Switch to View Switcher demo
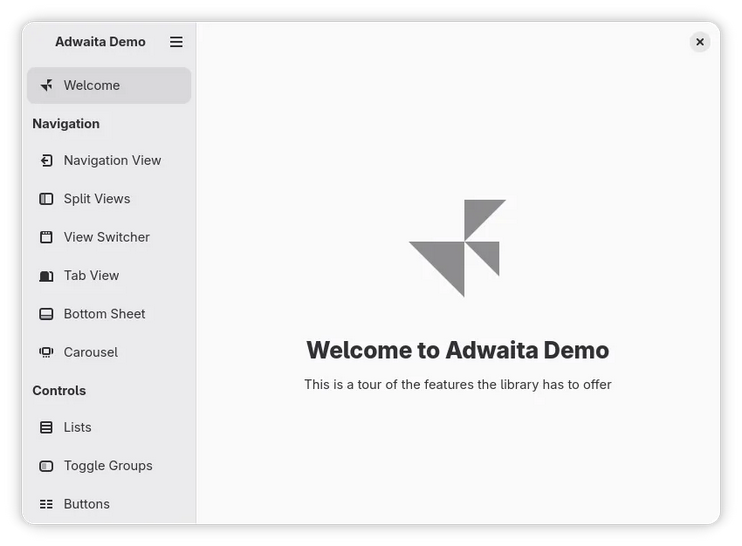This screenshot has width=742, height=546. pyautogui.click(x=107, y=237)
